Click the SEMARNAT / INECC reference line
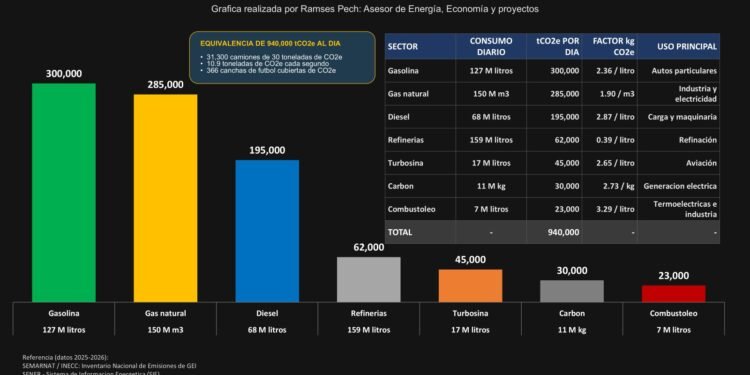750x375 pixels. coord(109,365)
